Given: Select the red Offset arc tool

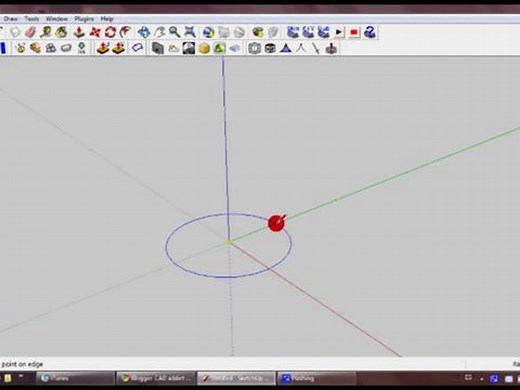Looking at the screenshot, I should click(x=125, y=32).
